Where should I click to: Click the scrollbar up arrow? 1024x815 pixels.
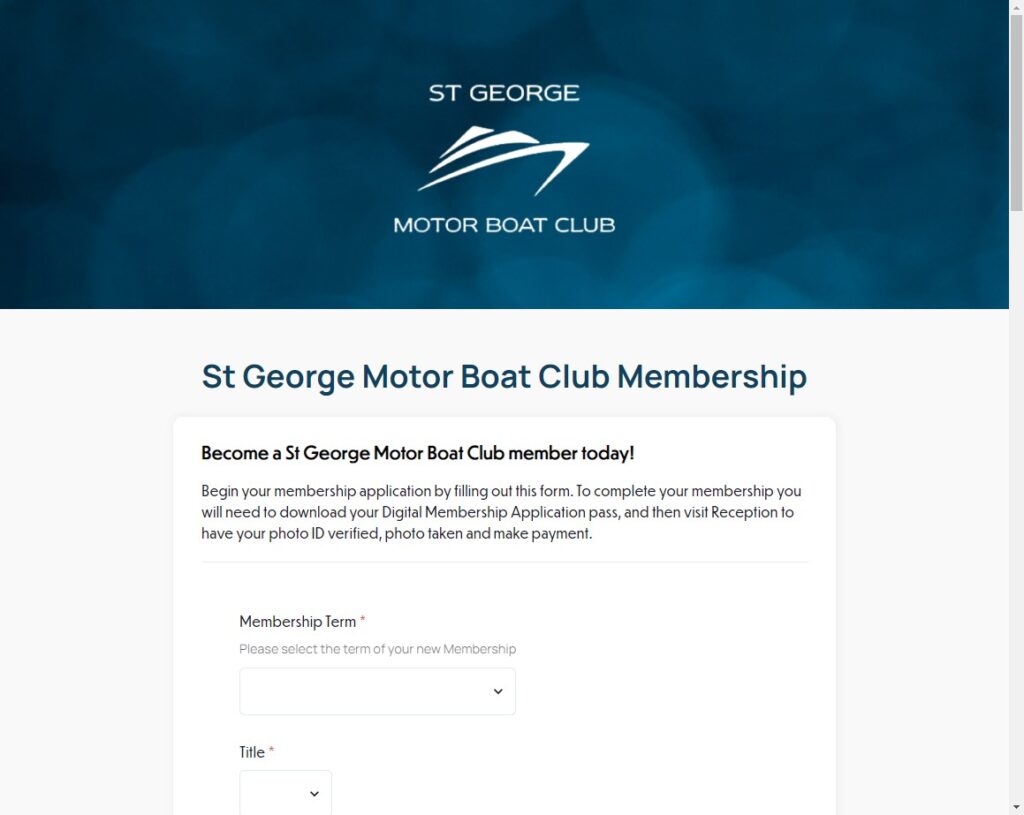click(1016, 7)
